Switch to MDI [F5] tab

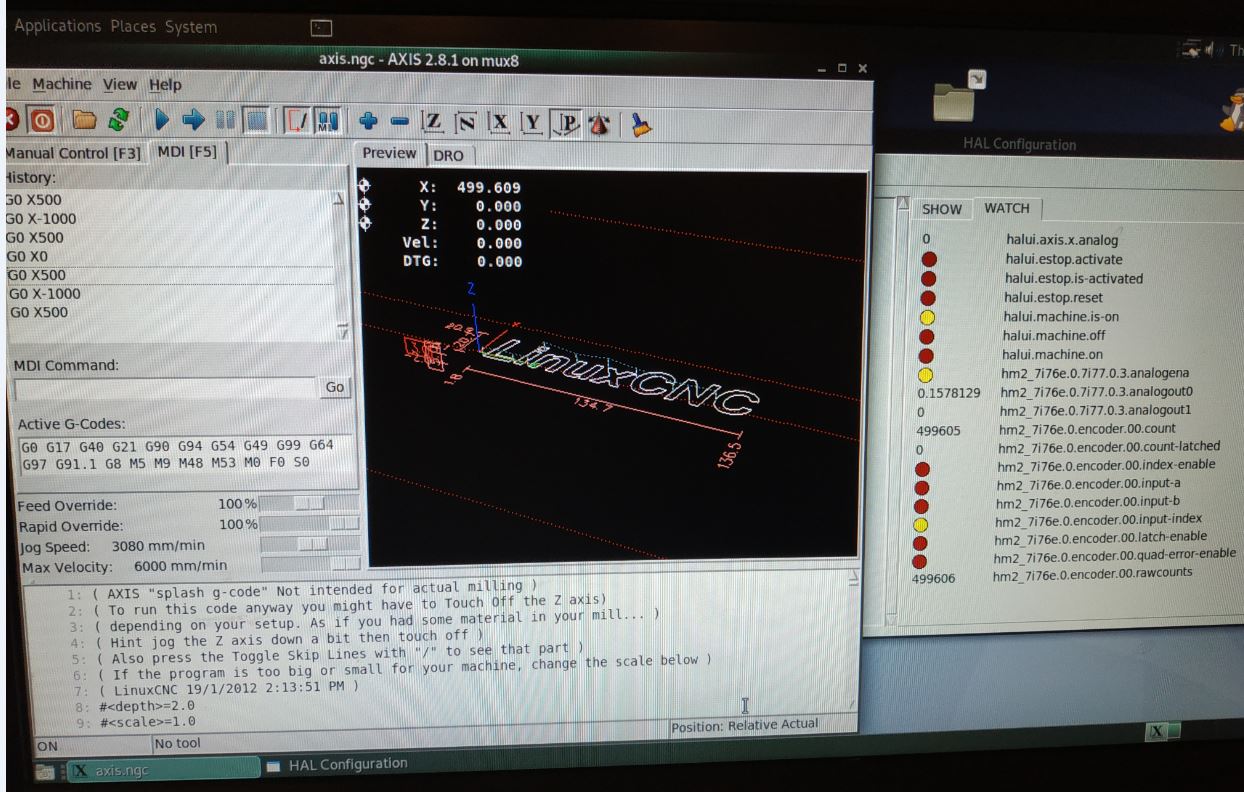pyautogui.click(x=190, y=153)
